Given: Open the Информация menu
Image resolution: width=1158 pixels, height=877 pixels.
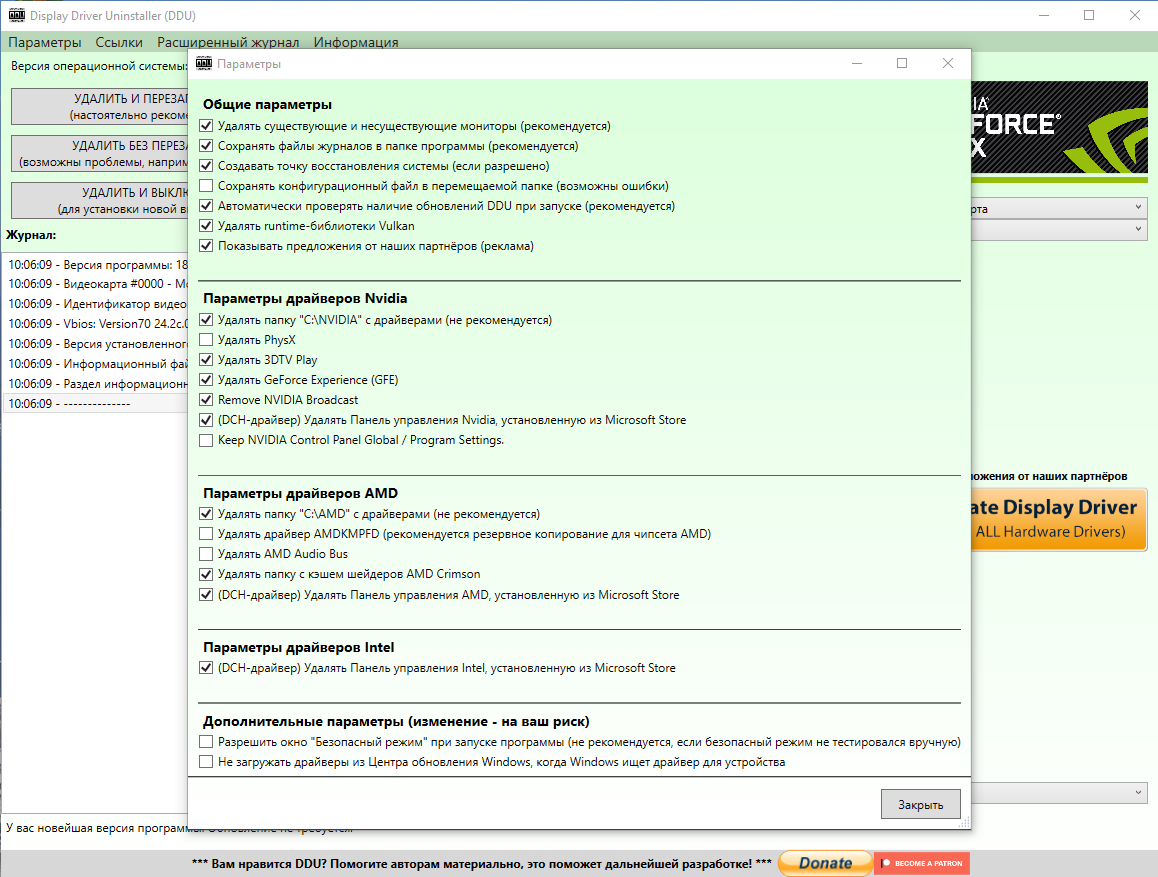Looking at the screenshot, I should pyautogui.click(x=356, y=42).
